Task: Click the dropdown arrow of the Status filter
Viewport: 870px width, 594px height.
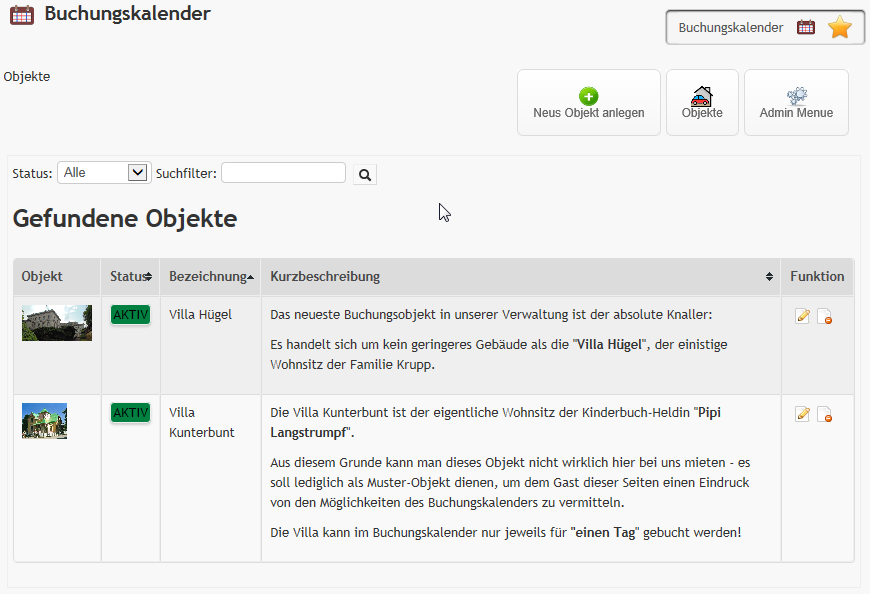Action: coord(135,172)
